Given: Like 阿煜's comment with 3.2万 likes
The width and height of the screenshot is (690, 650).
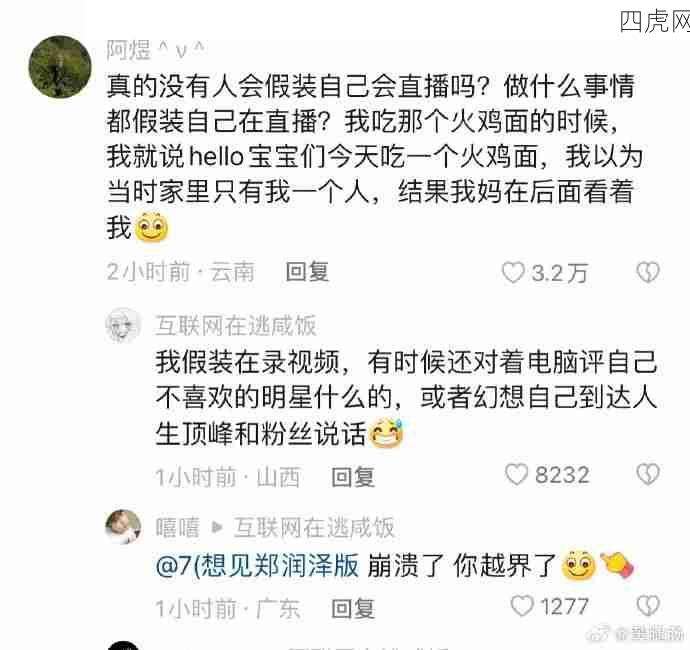Looking at the screenshot, I should click(513, 272).
